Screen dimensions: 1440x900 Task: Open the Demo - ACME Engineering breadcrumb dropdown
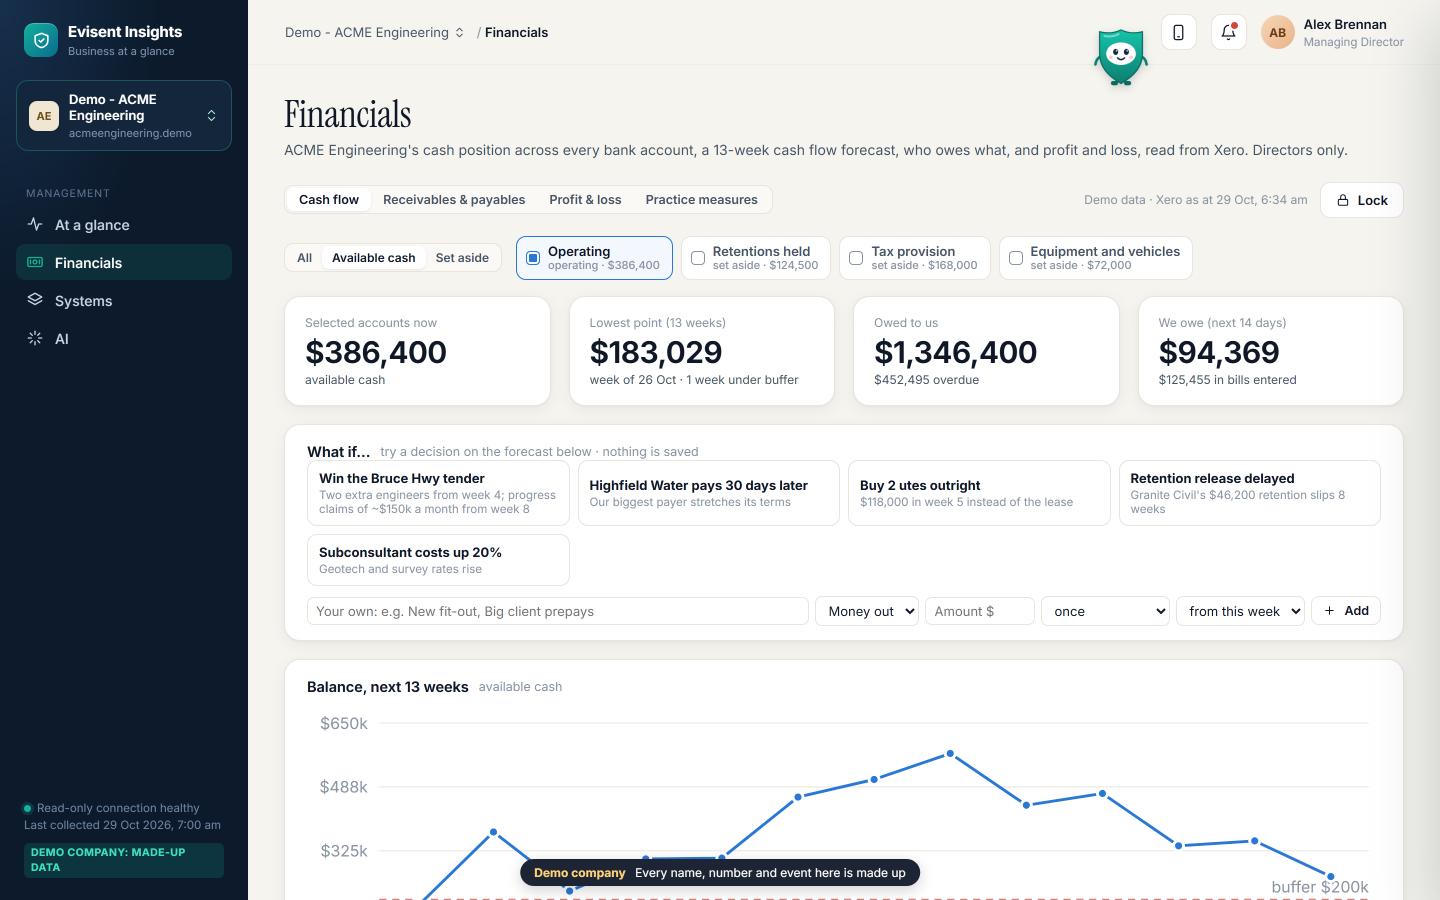click(x=375, y=32)
